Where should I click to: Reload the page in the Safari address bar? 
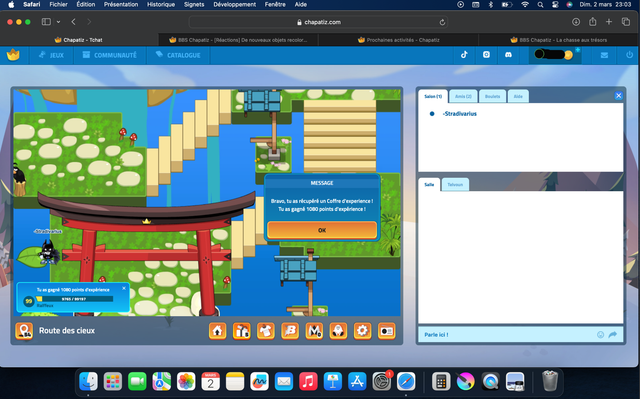(442, 22)
